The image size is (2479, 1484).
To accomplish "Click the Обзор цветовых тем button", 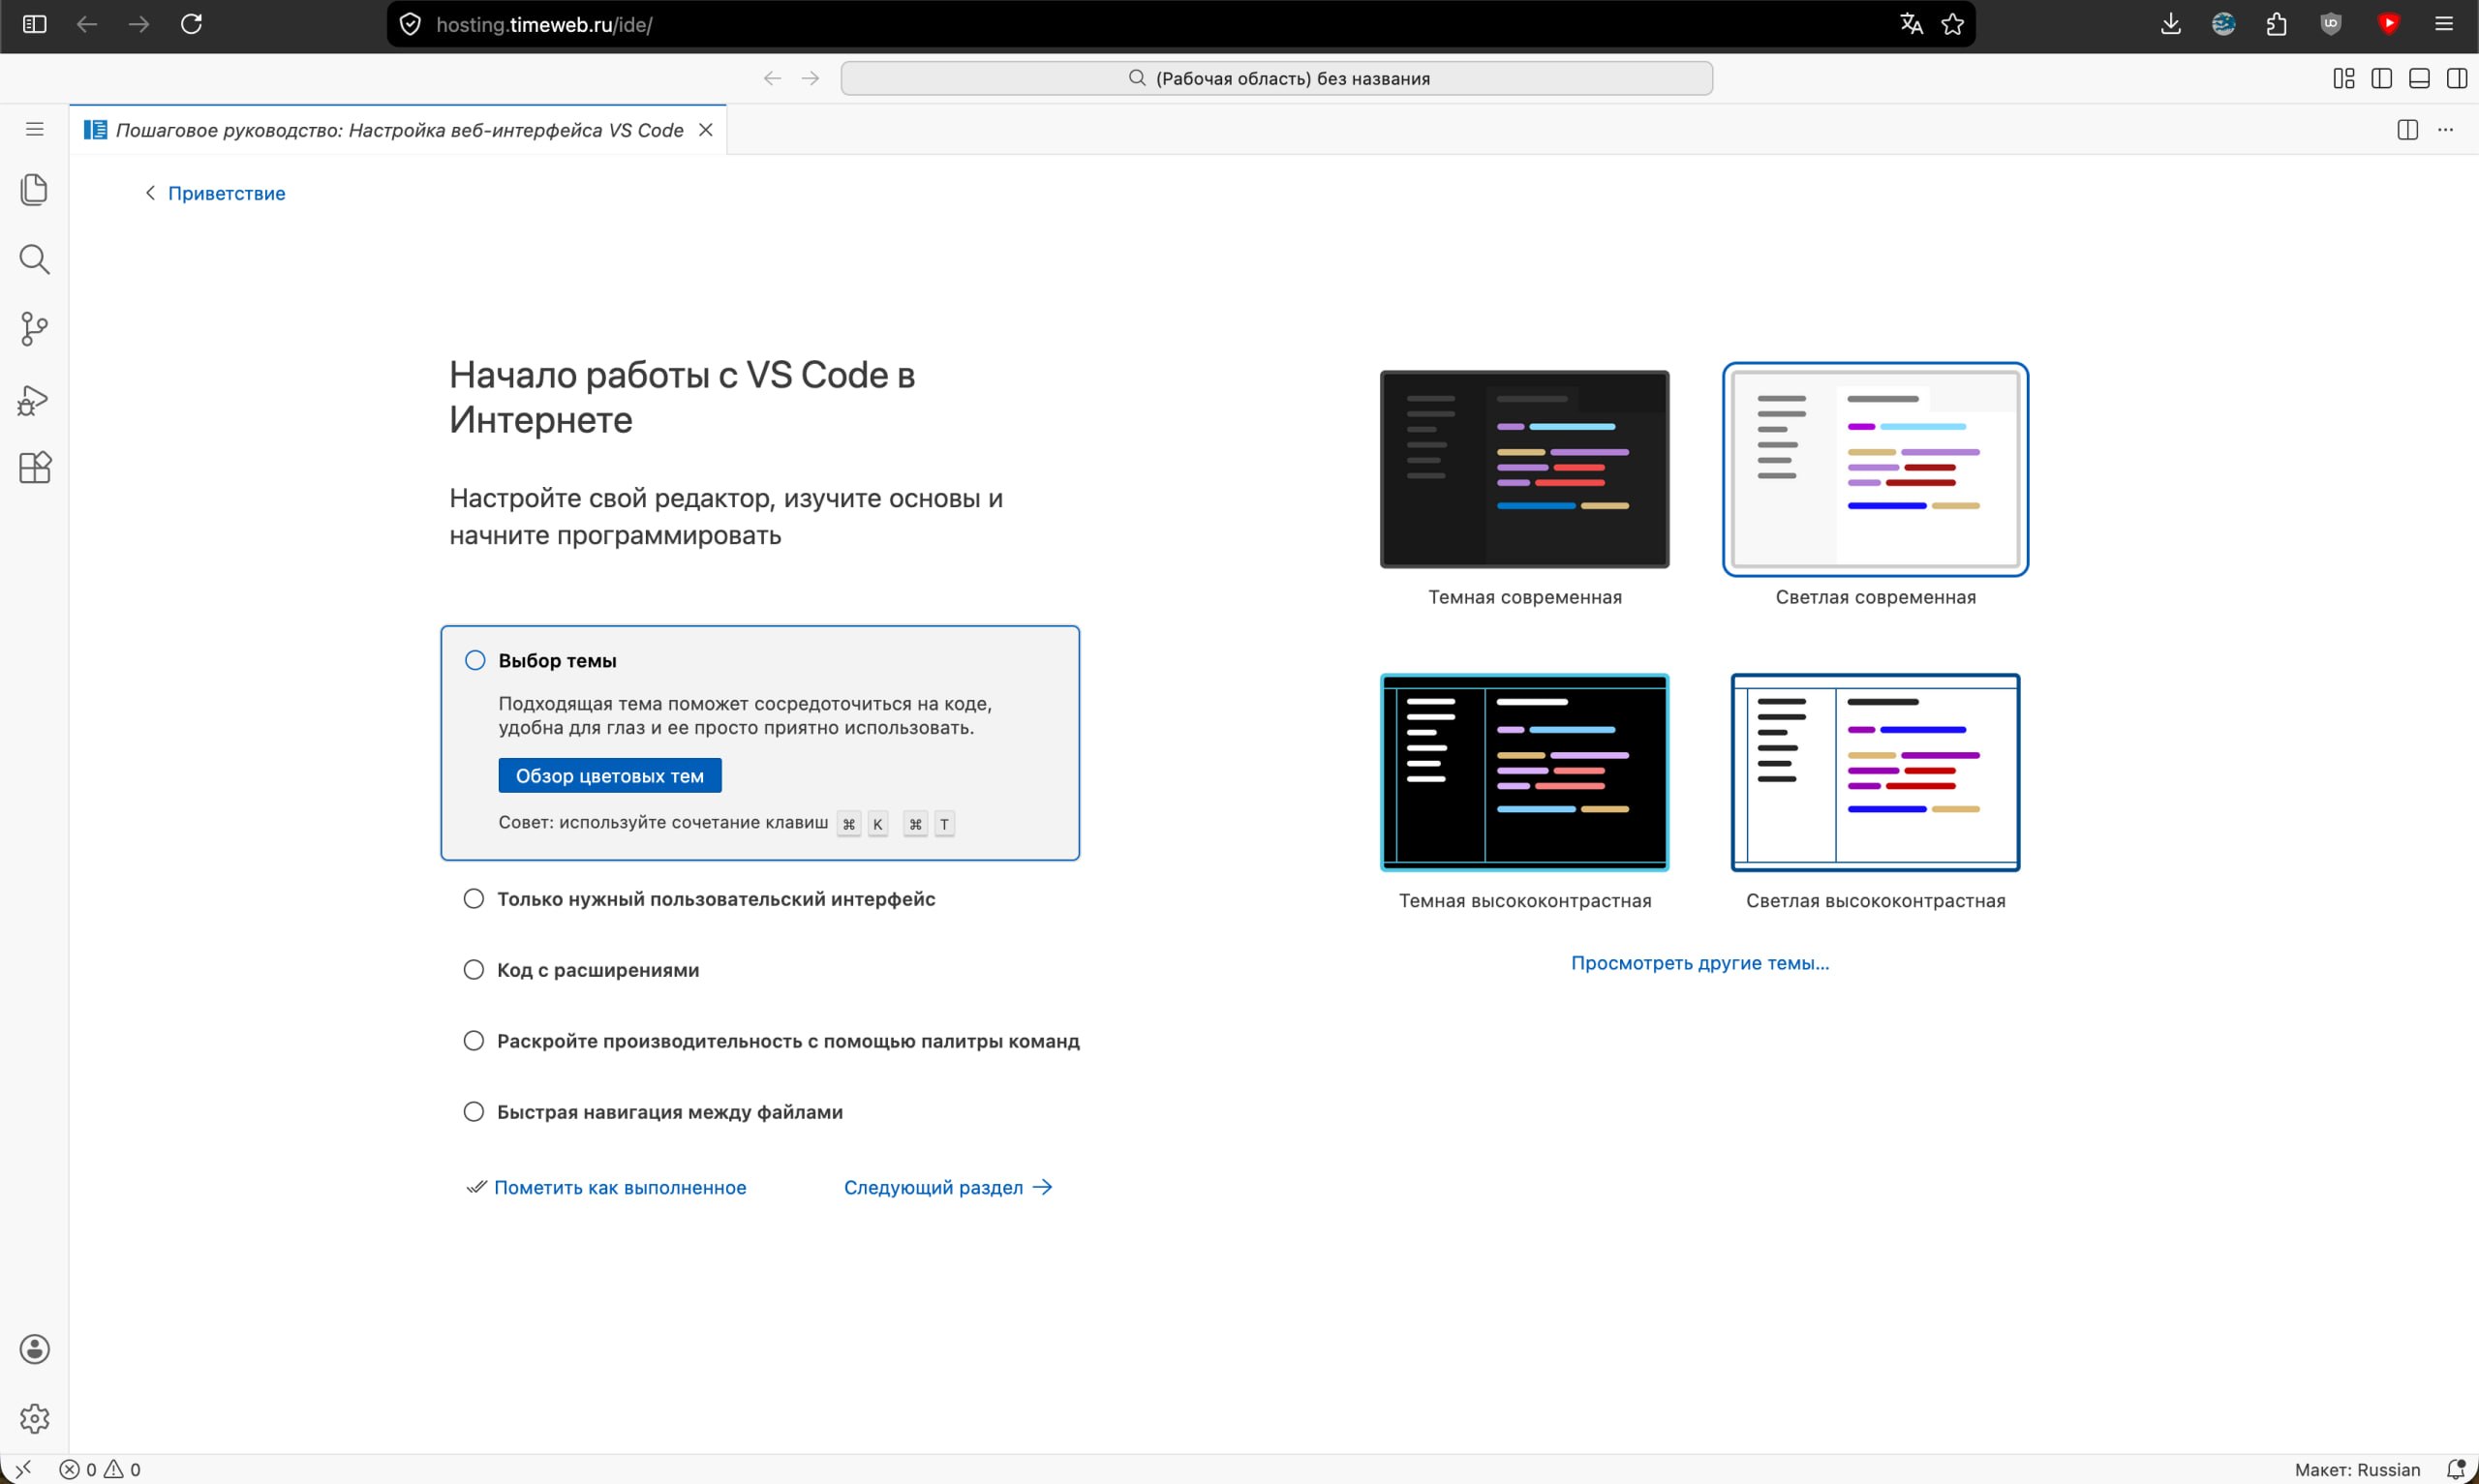I will tap(608, 775).
